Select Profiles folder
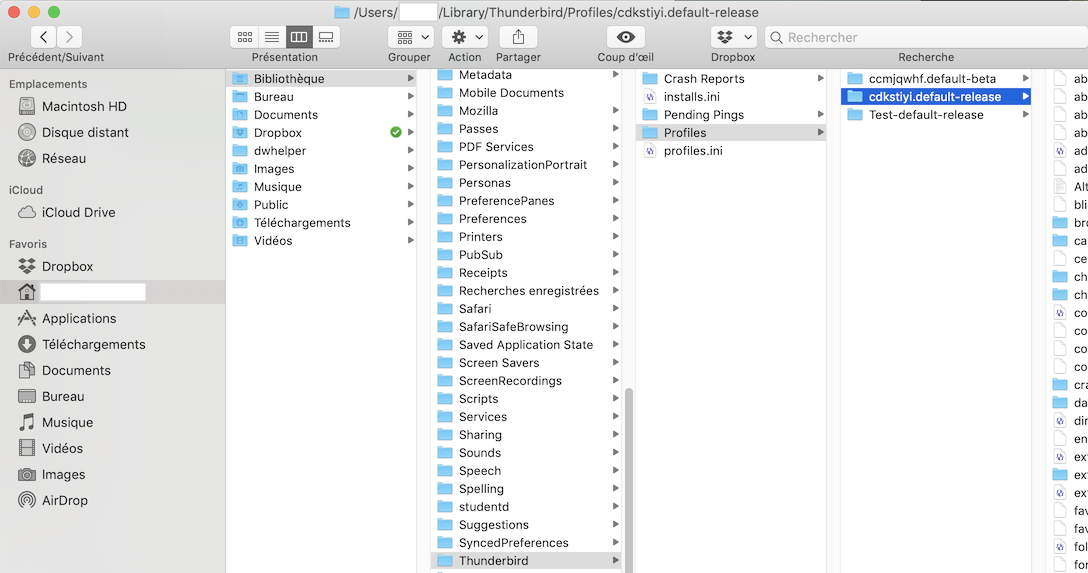This screenshot has width=1088, height=573. click(x=731, y=132)
